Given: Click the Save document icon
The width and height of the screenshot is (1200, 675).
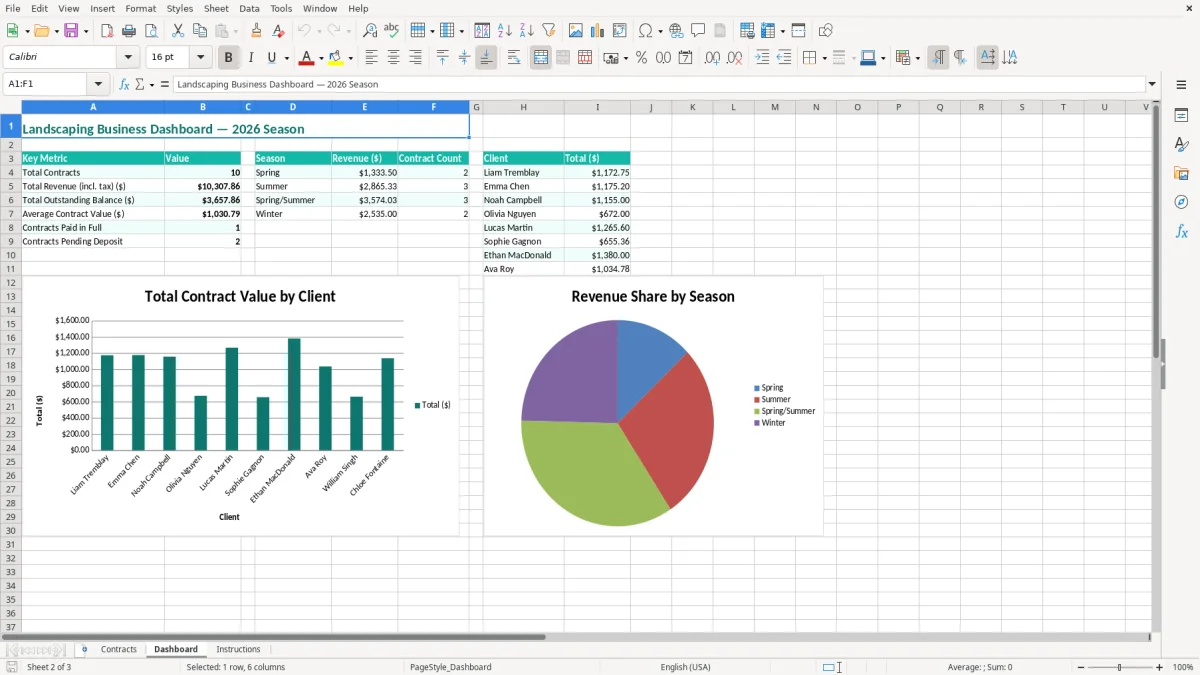Looking at the screenshot, I should coord(70,31).
